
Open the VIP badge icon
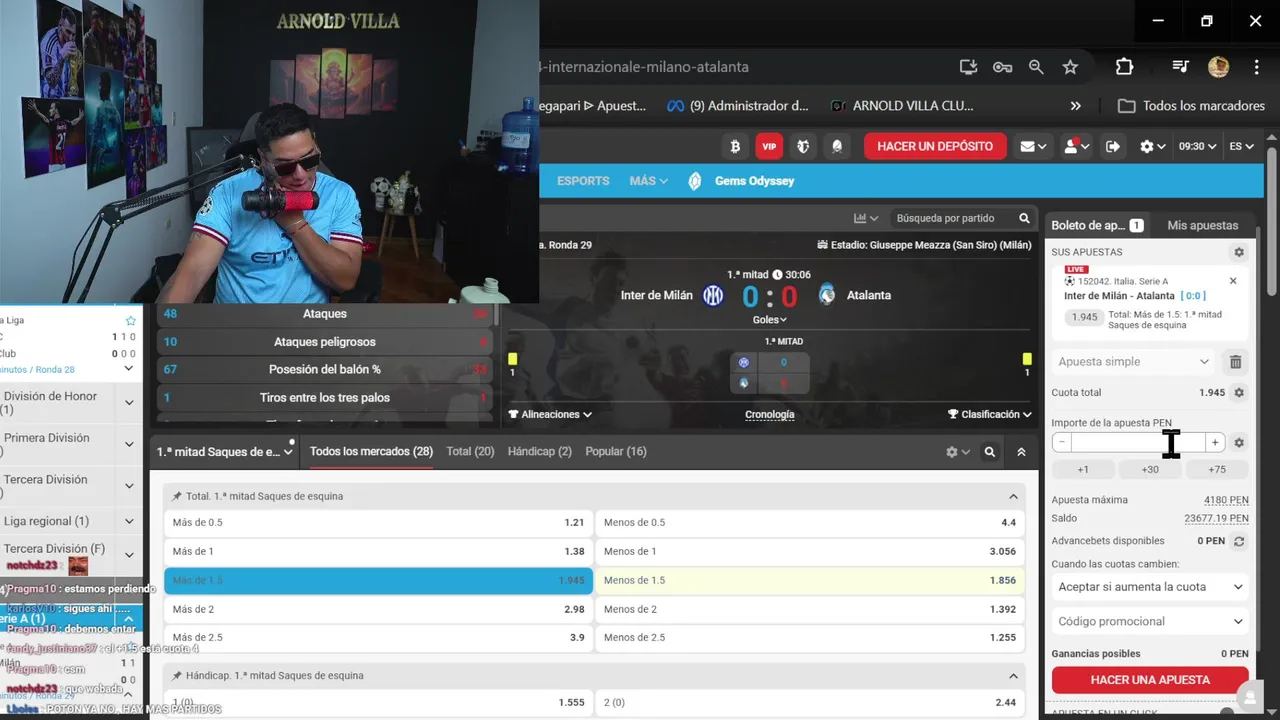pos(769,146)
